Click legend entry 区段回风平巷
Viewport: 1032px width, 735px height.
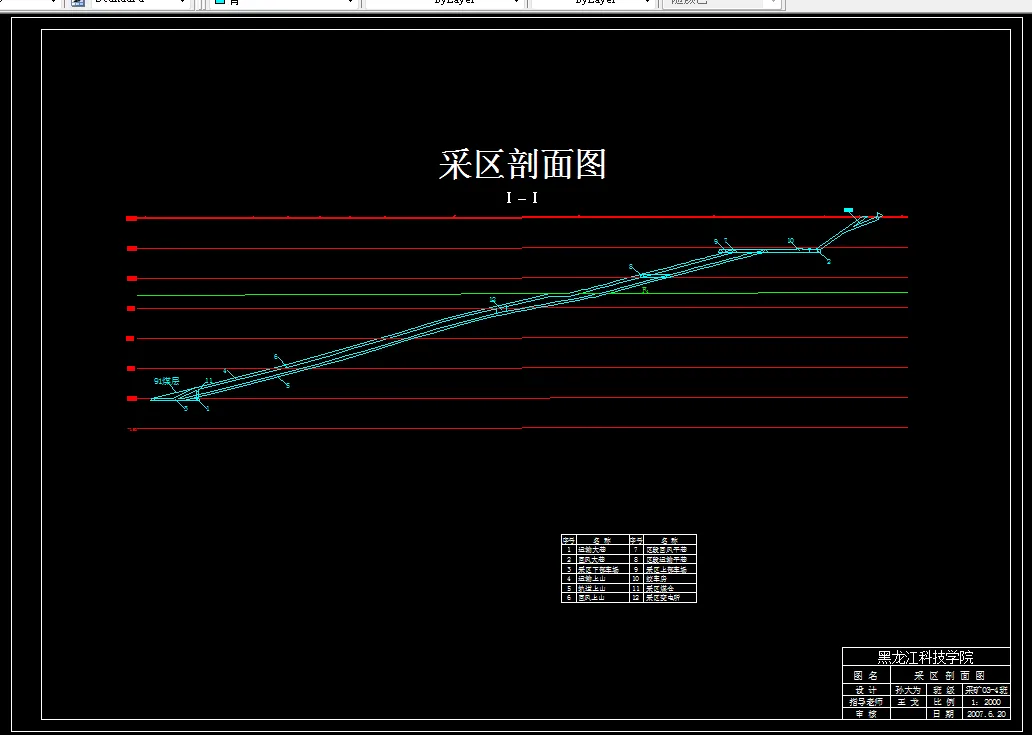tap(666, 549)
